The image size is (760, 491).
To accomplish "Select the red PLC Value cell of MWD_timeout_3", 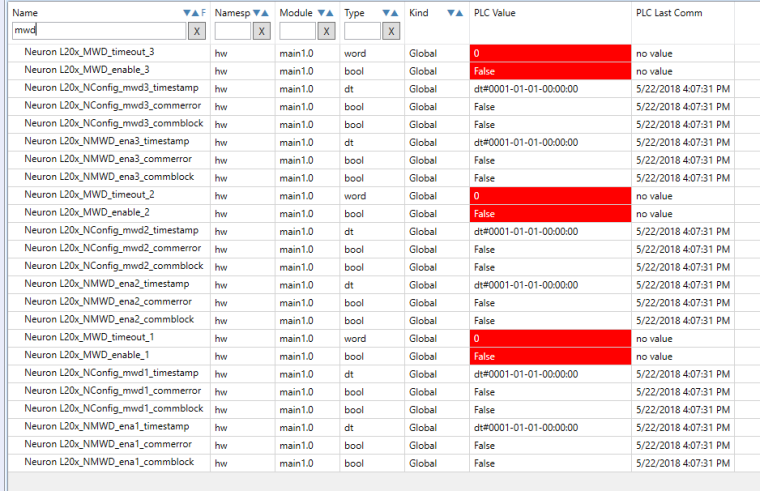I will [550, 53].
